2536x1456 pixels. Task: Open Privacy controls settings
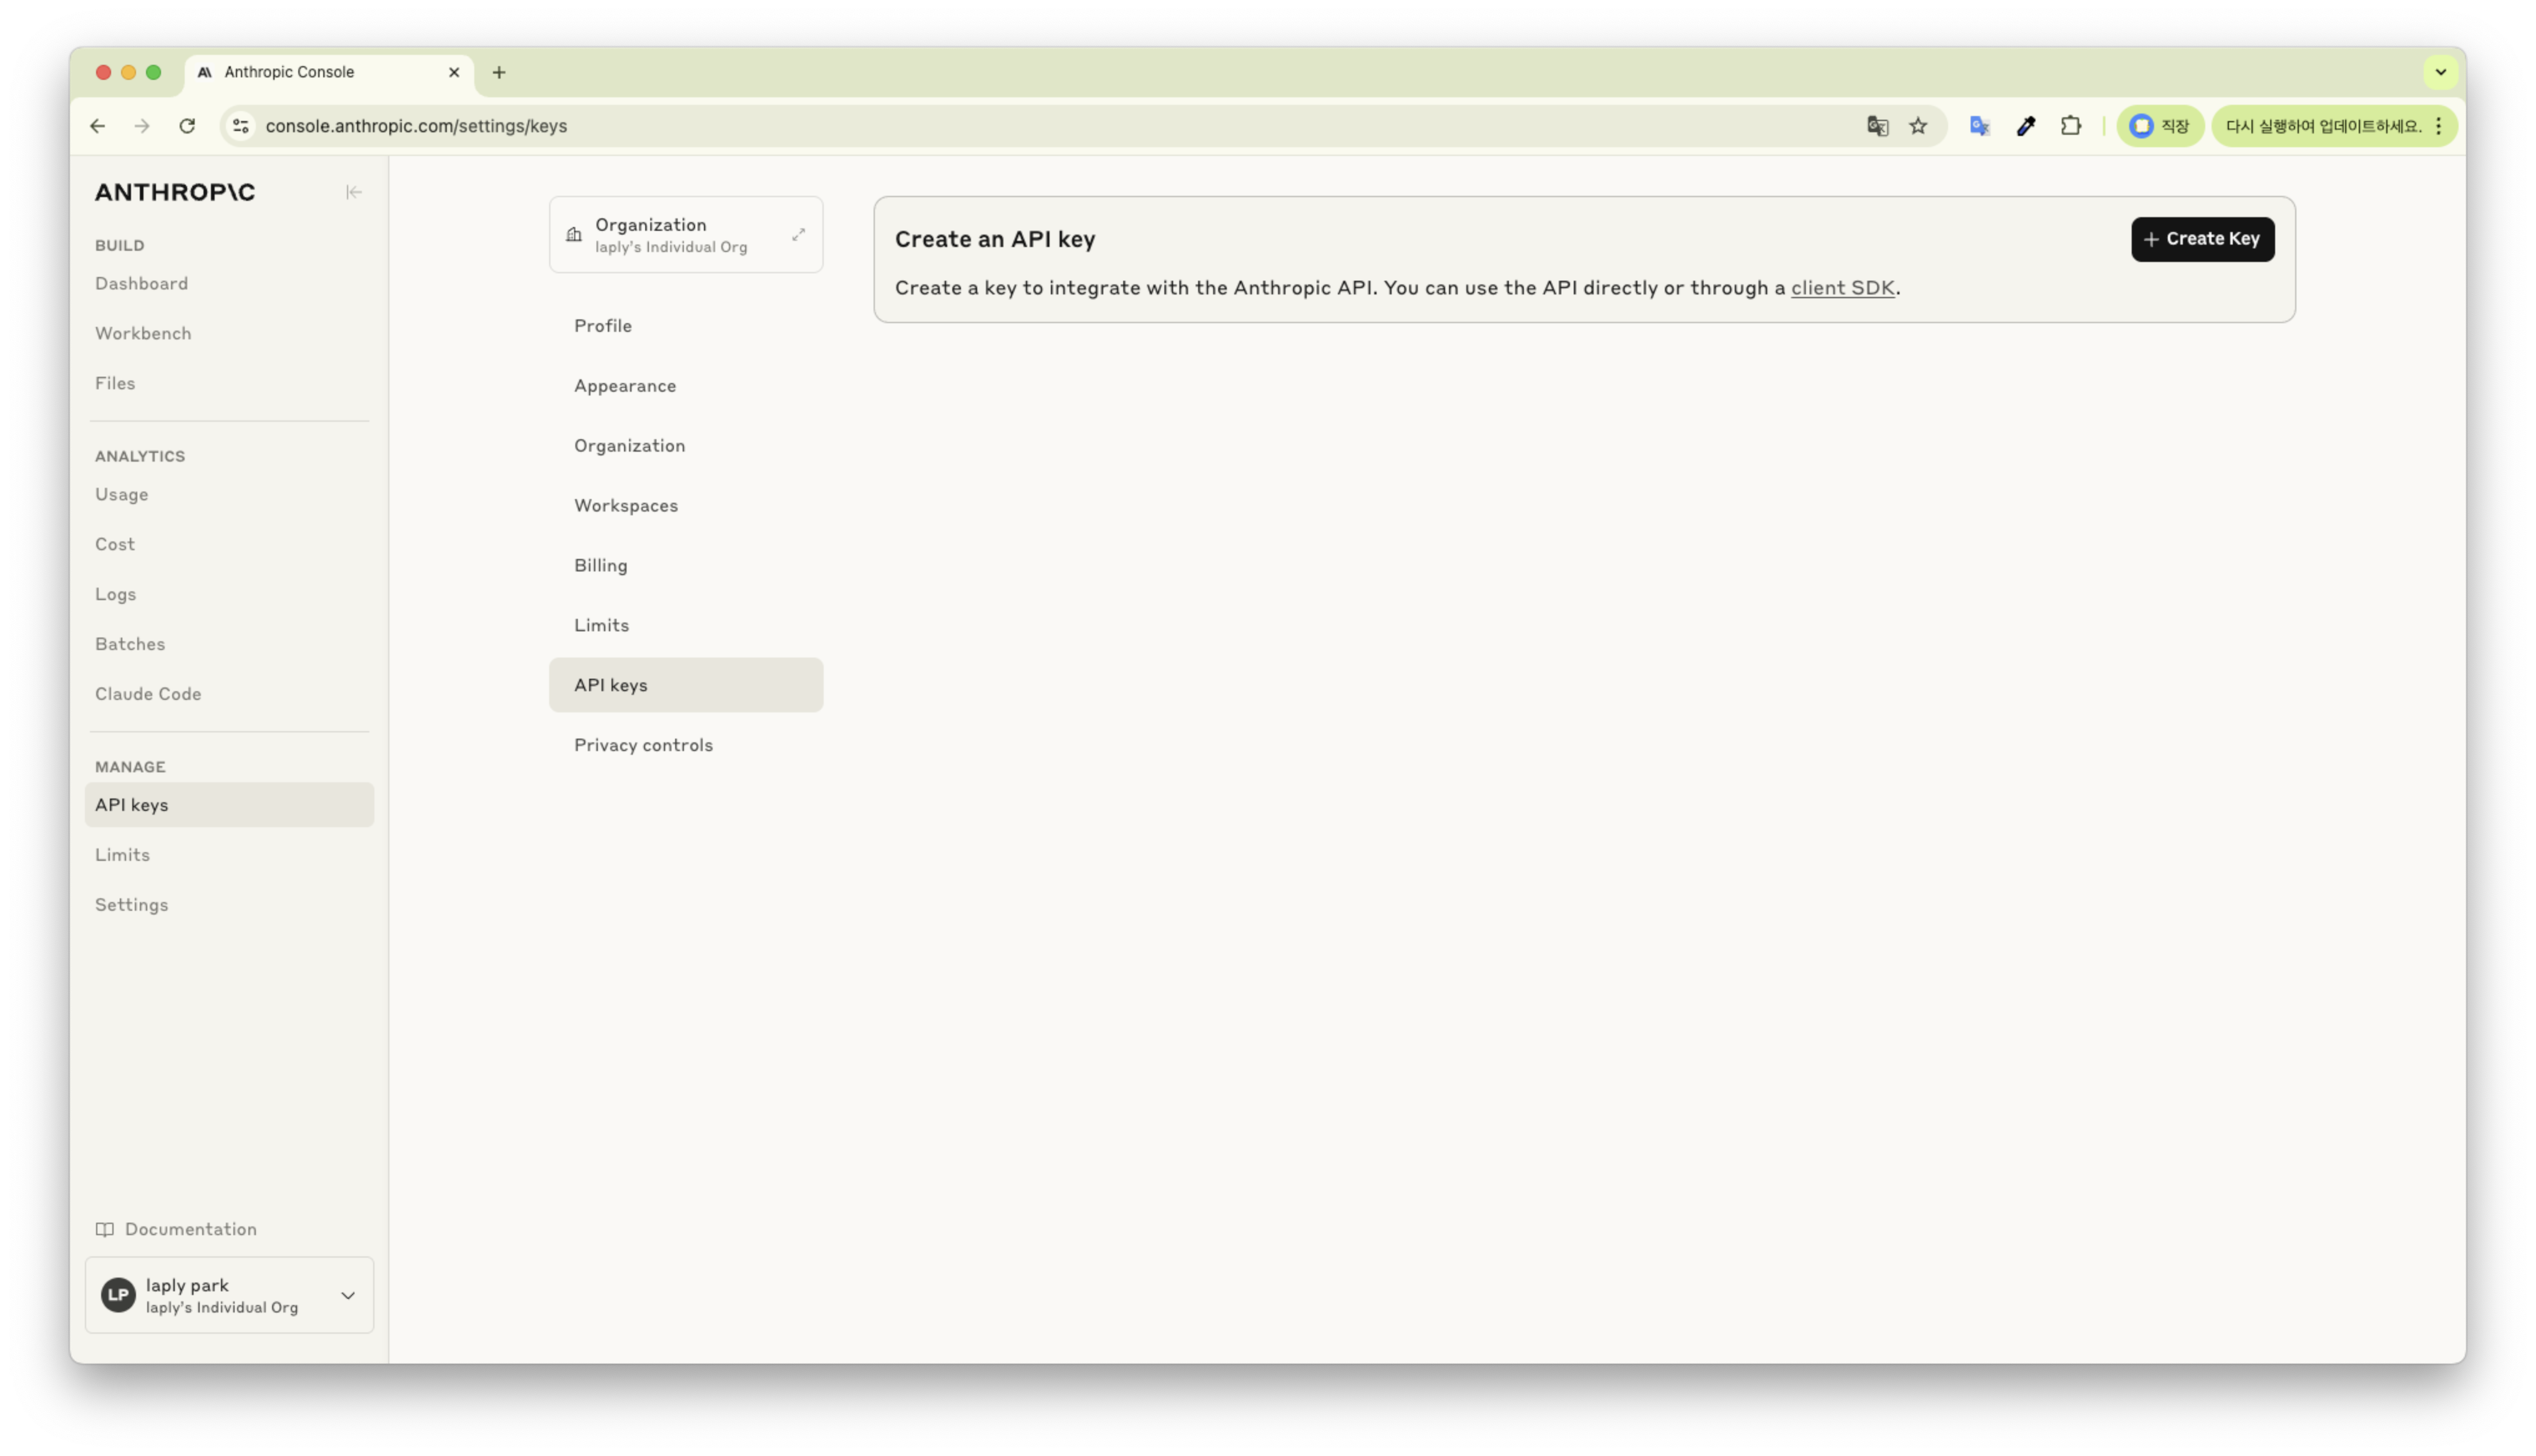tap(643, 745)
